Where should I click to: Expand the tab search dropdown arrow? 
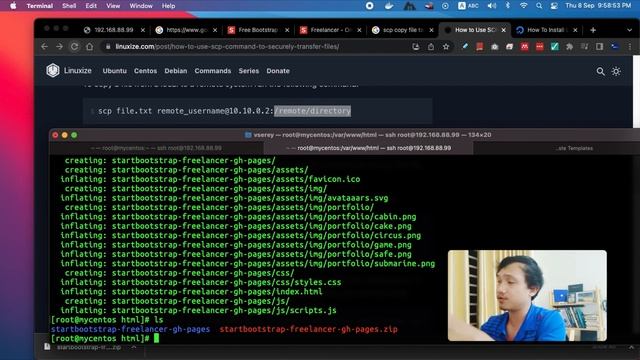coord(629,30)
